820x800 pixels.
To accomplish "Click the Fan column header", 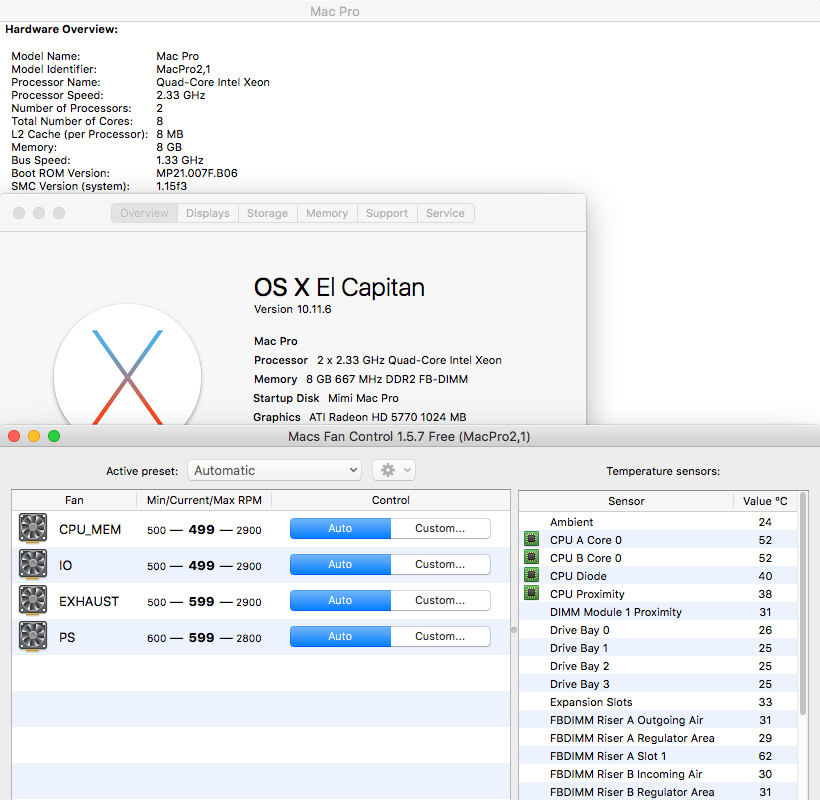I will [74, 500].
